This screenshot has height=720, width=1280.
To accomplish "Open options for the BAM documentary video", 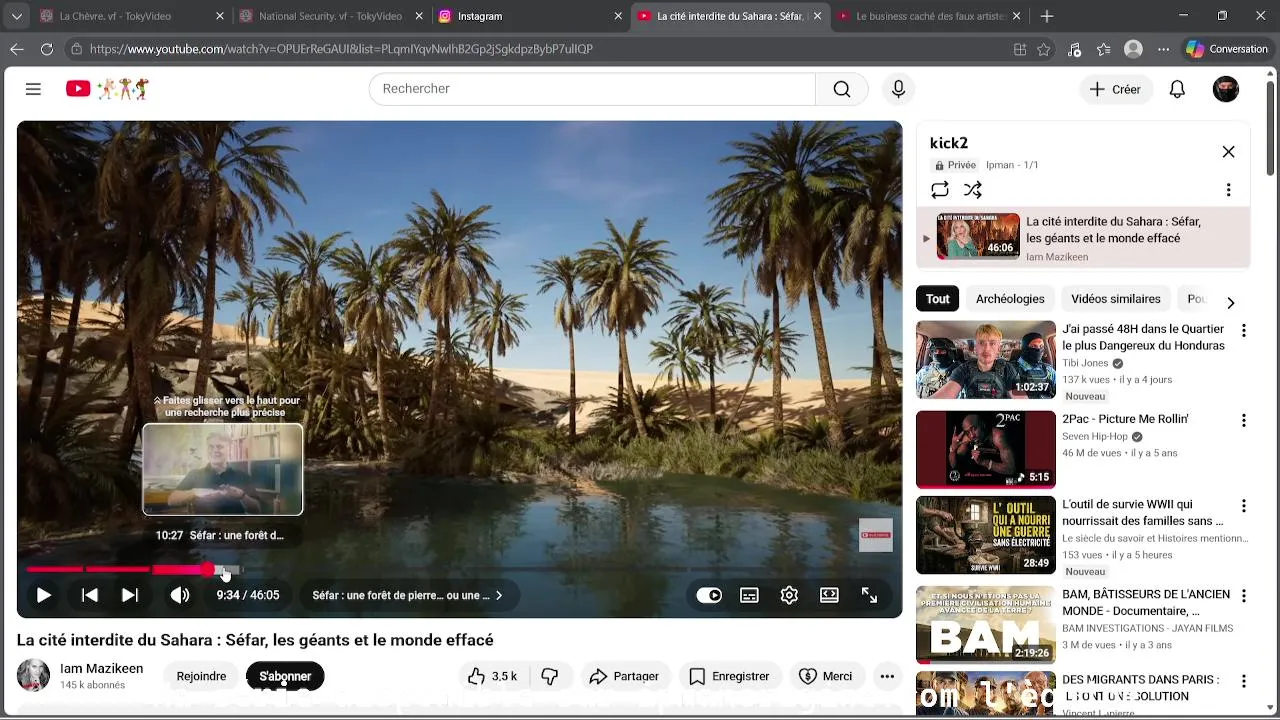I will tap(1244, 596).
